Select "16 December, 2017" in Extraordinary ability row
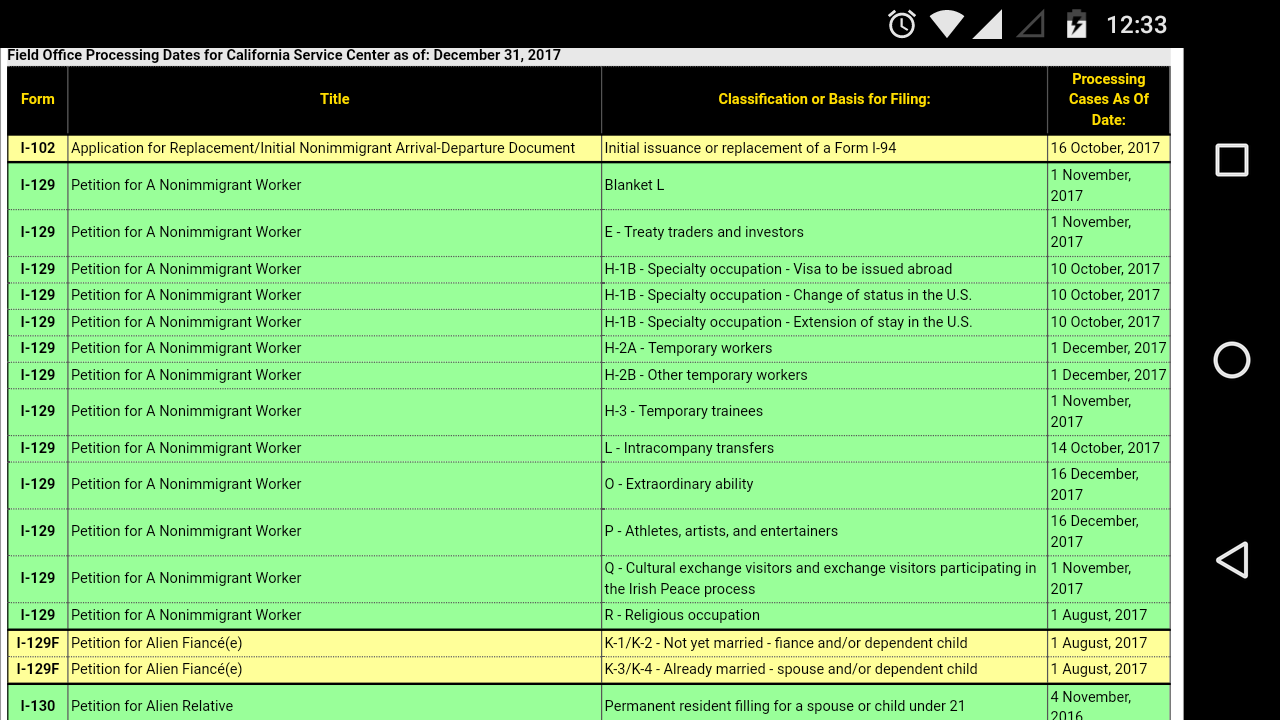1280x720 pixels. 1108,484
